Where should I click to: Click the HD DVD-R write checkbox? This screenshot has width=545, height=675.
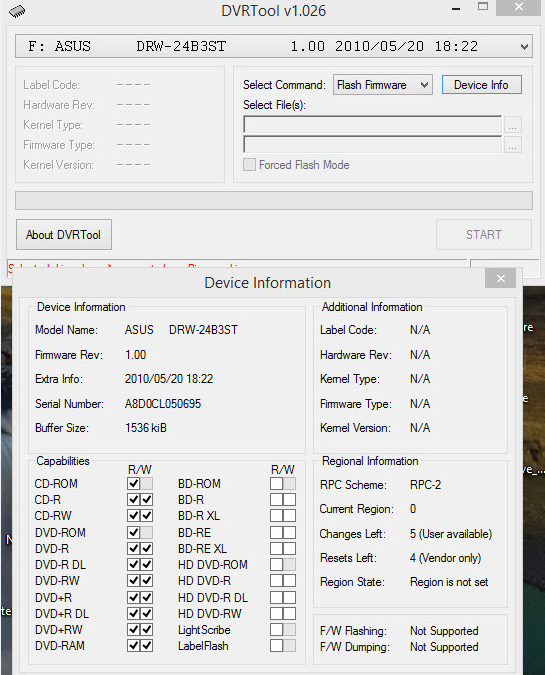tap(290, 580)
